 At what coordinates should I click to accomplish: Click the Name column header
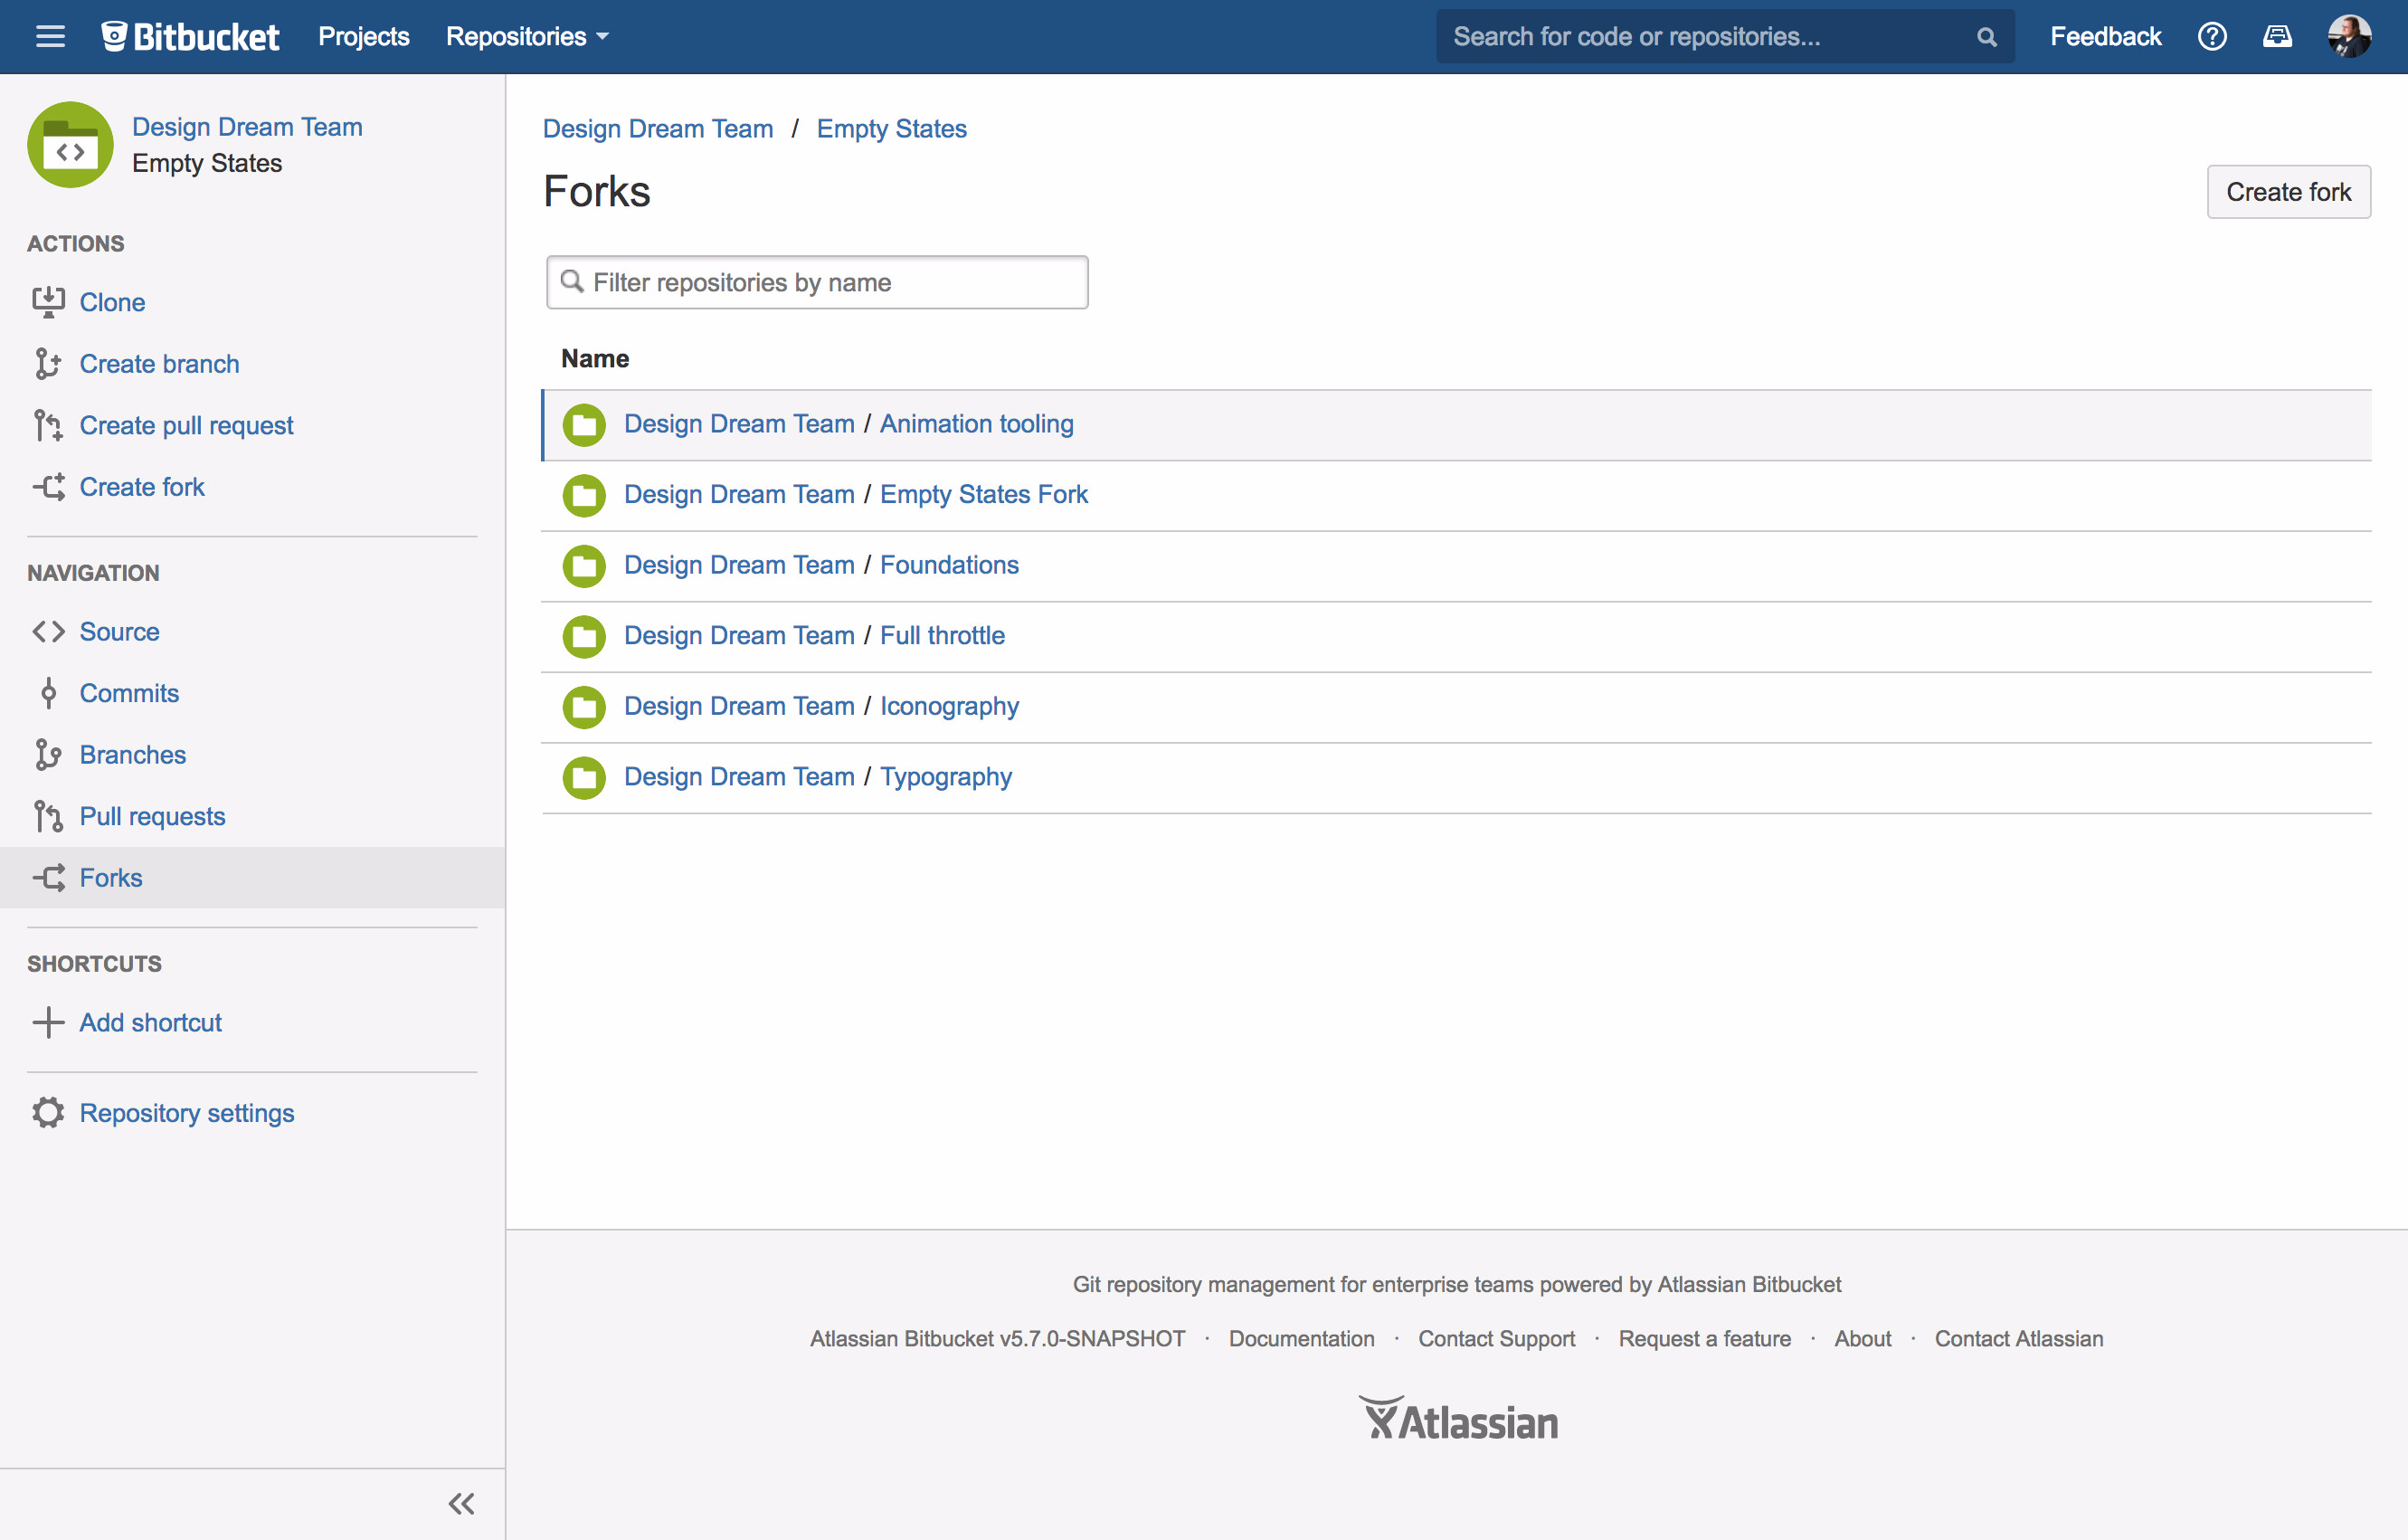point(595,359)
